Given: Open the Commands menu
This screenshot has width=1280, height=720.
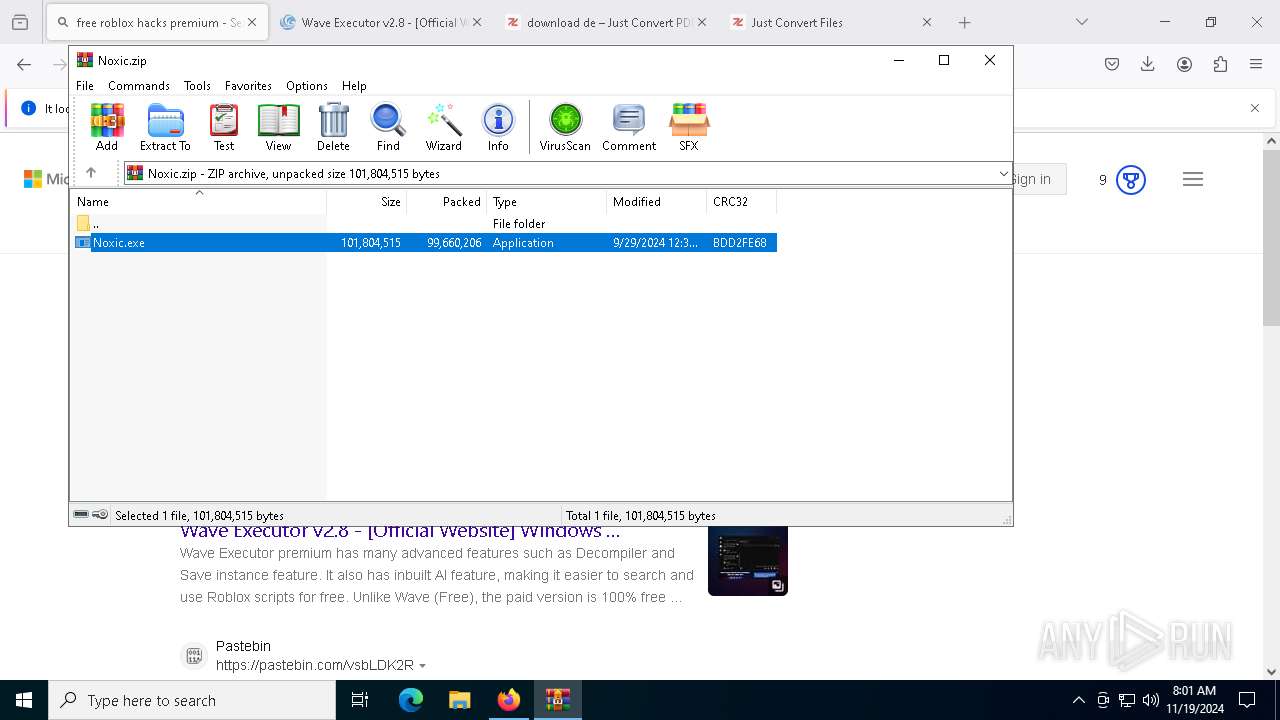Looking at the screenshot, I should point(139,86).
